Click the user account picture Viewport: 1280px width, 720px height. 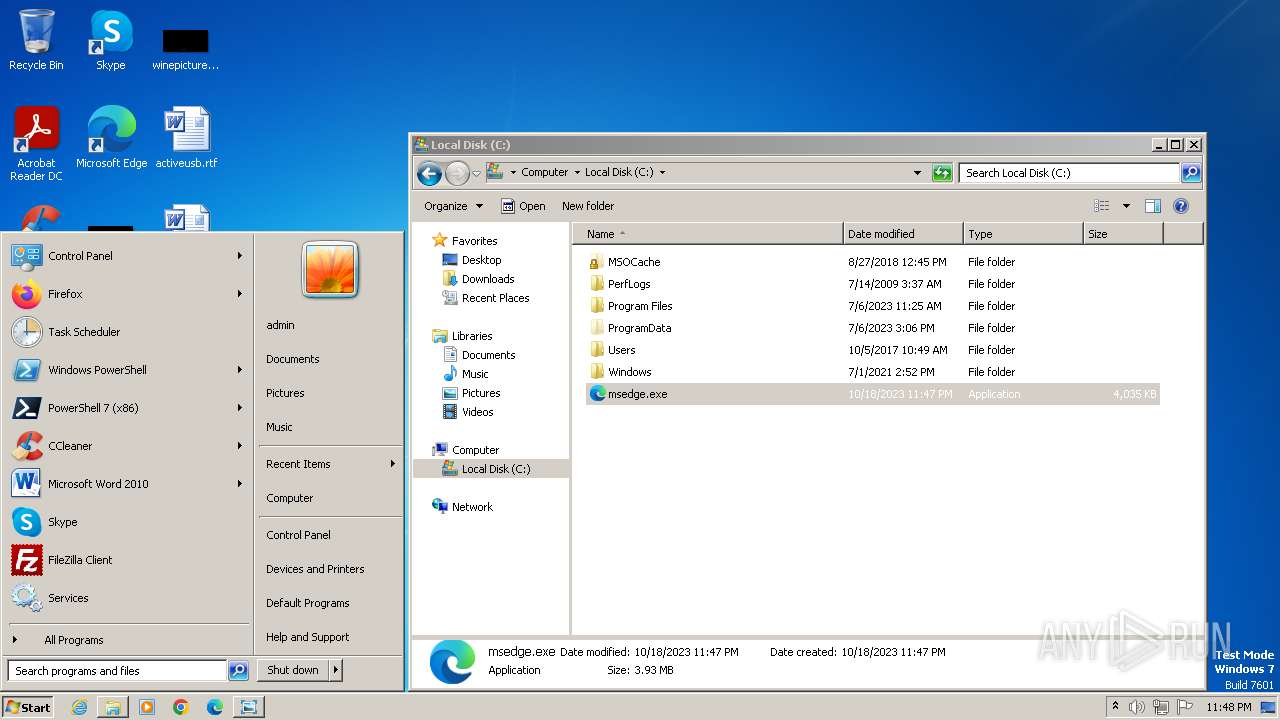click(330, 269)
